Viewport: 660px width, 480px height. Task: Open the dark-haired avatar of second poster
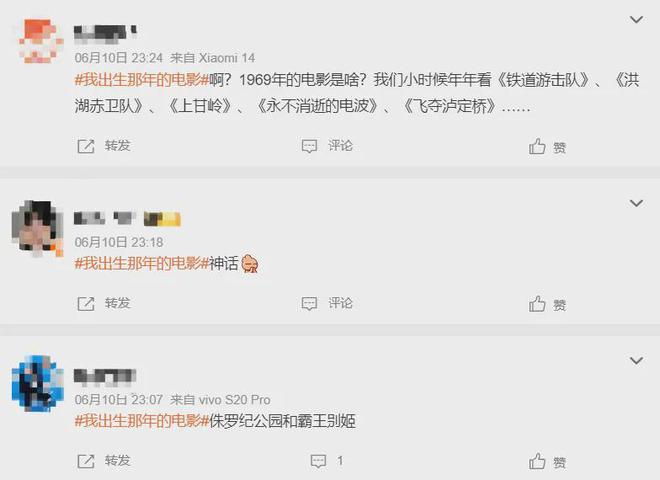[x=38, y=228]
